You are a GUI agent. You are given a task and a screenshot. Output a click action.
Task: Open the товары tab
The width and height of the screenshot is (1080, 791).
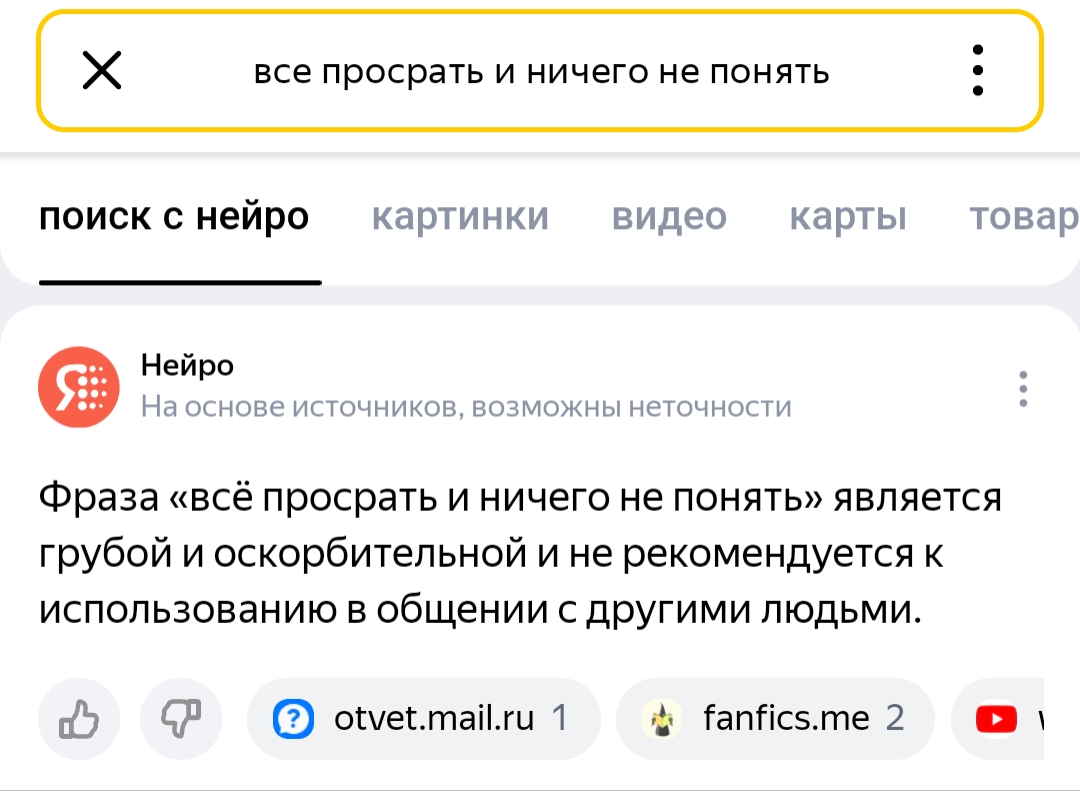coord(1024,216)
